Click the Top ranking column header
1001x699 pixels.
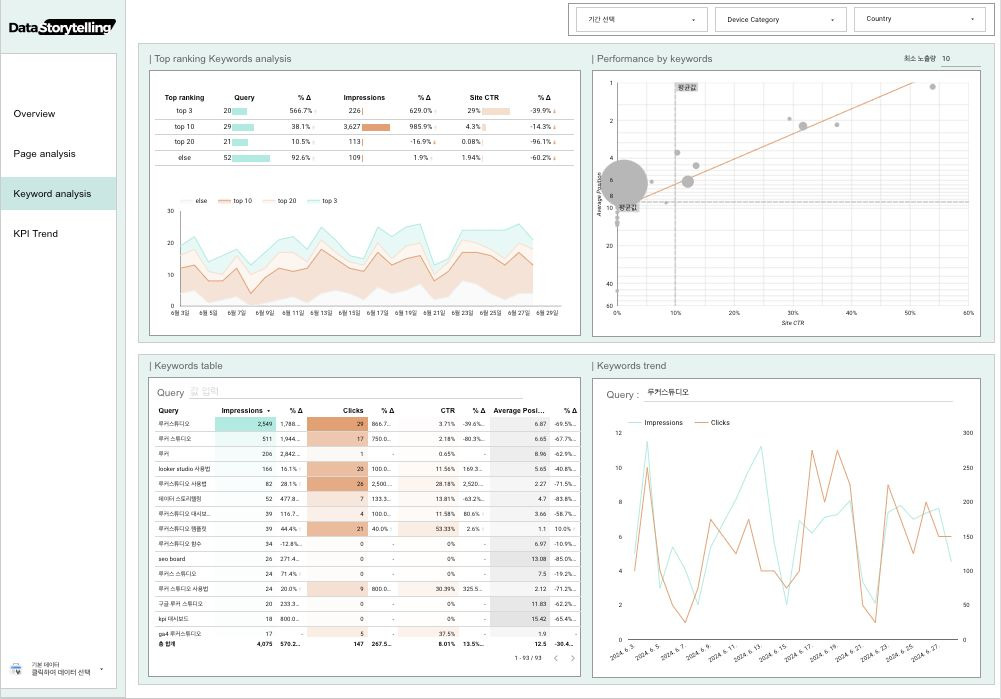click(x=184, y=98)
